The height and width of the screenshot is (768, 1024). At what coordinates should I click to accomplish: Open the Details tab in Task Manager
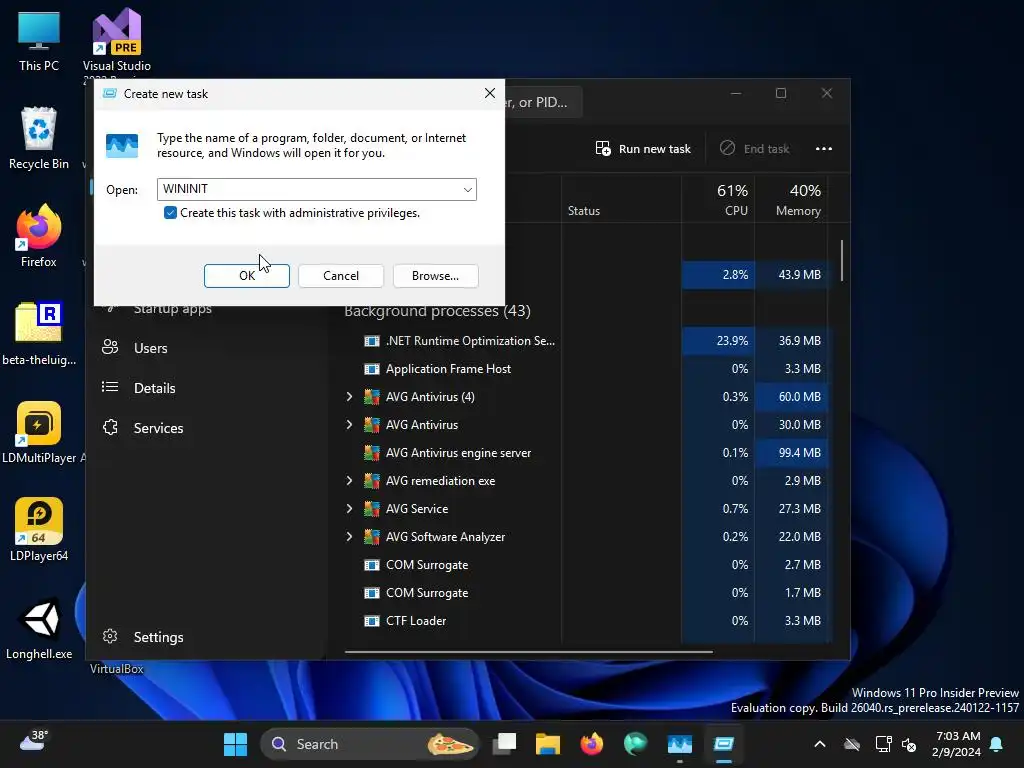click(x=154, y=388)
